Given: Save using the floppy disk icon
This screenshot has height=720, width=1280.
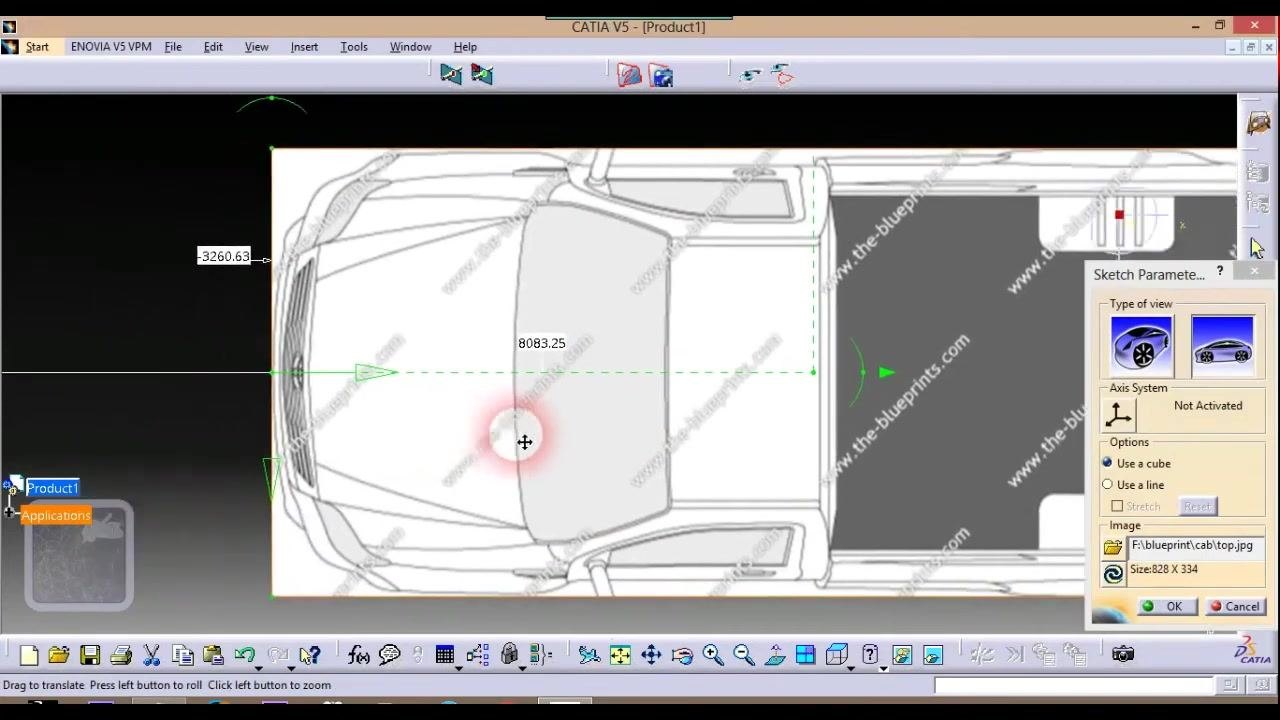Looking at the screenshot, I should coord(90,655).
